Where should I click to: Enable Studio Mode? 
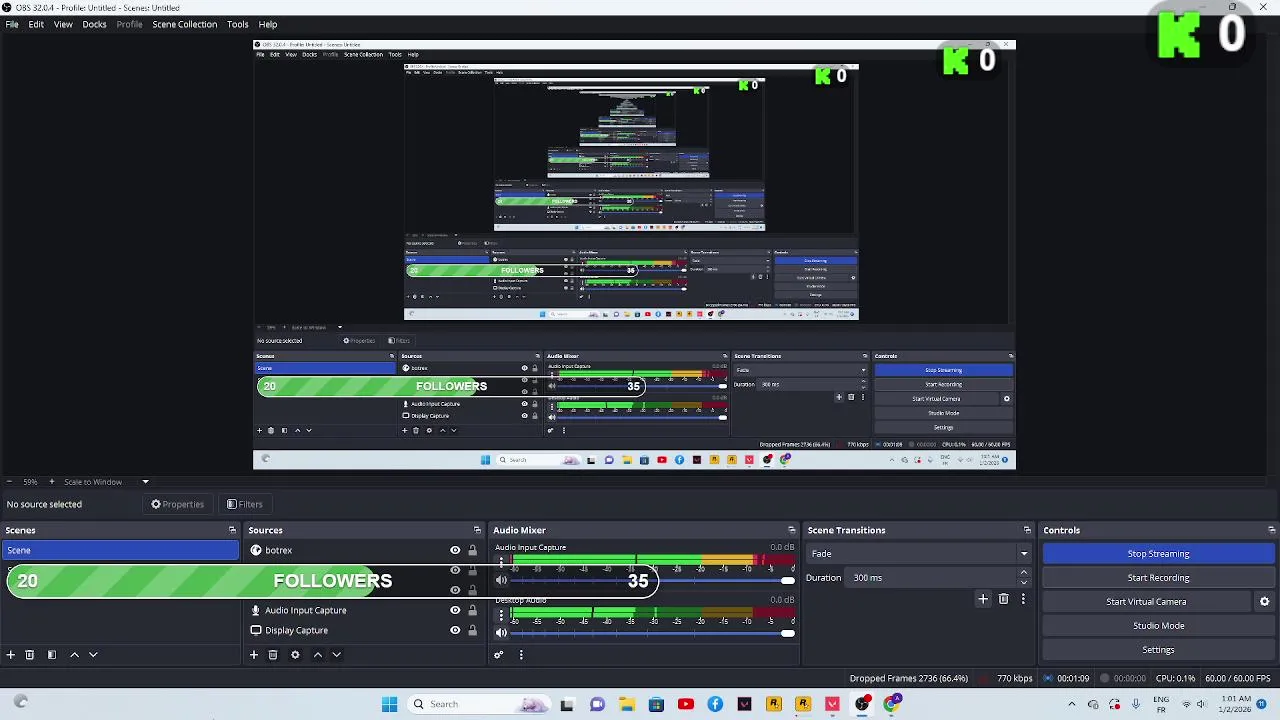coord(1158,626)
